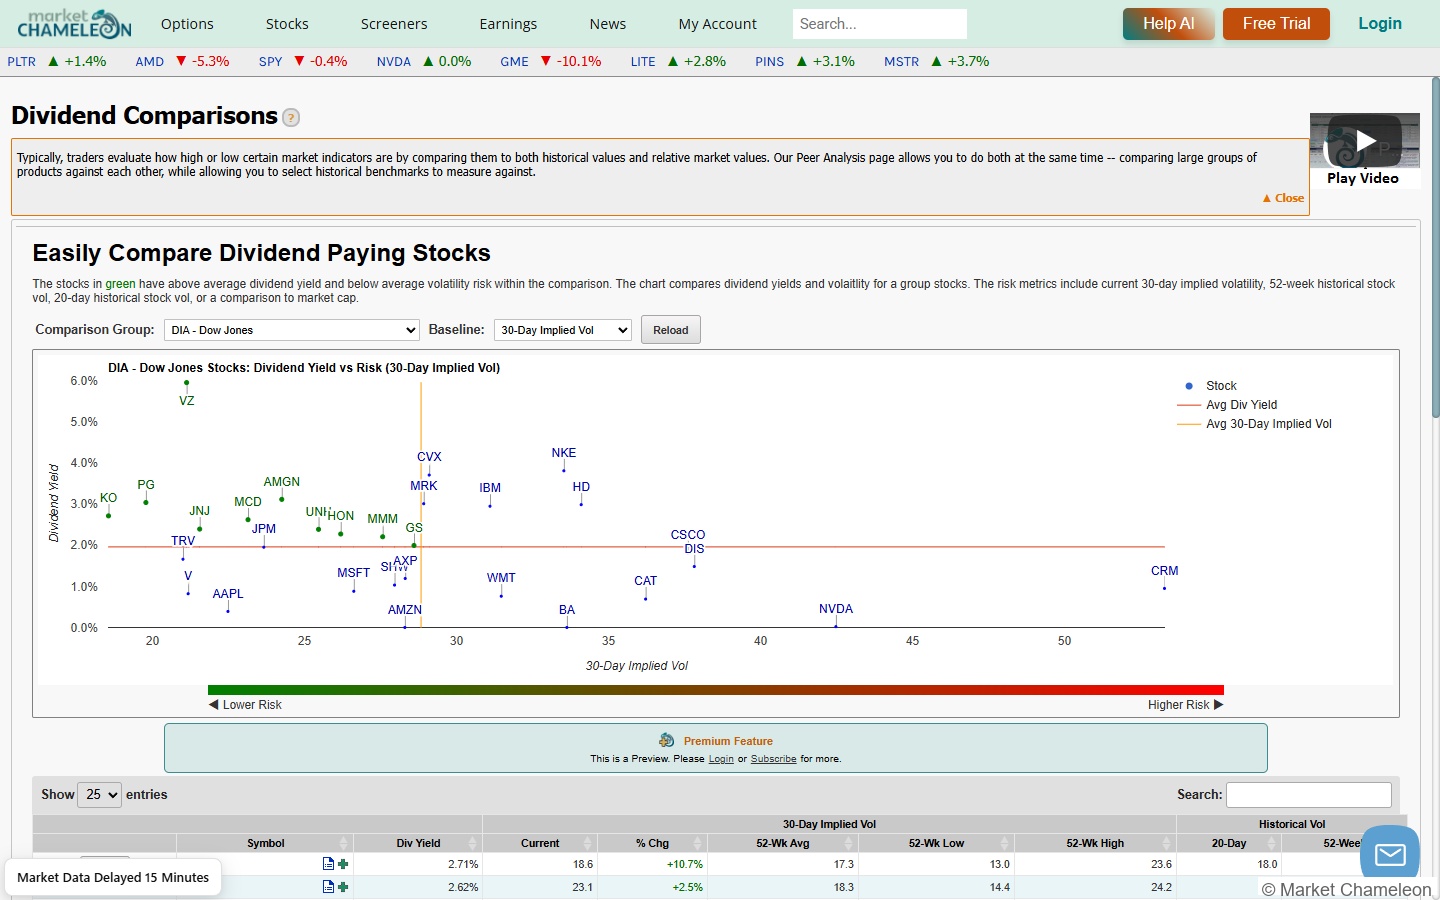Select the AAPL point on the chart
Viewport: 1440px width, 900px height.
pyautogui.click(x=228, y=610)
